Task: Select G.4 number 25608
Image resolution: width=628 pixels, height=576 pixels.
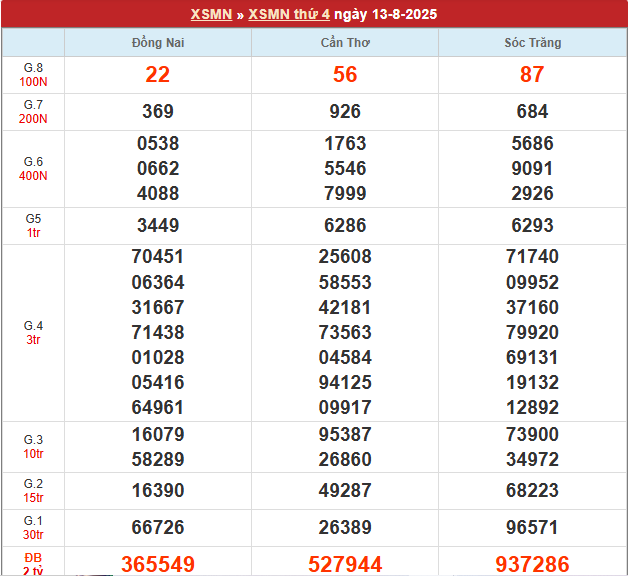Action: [345, 256]
